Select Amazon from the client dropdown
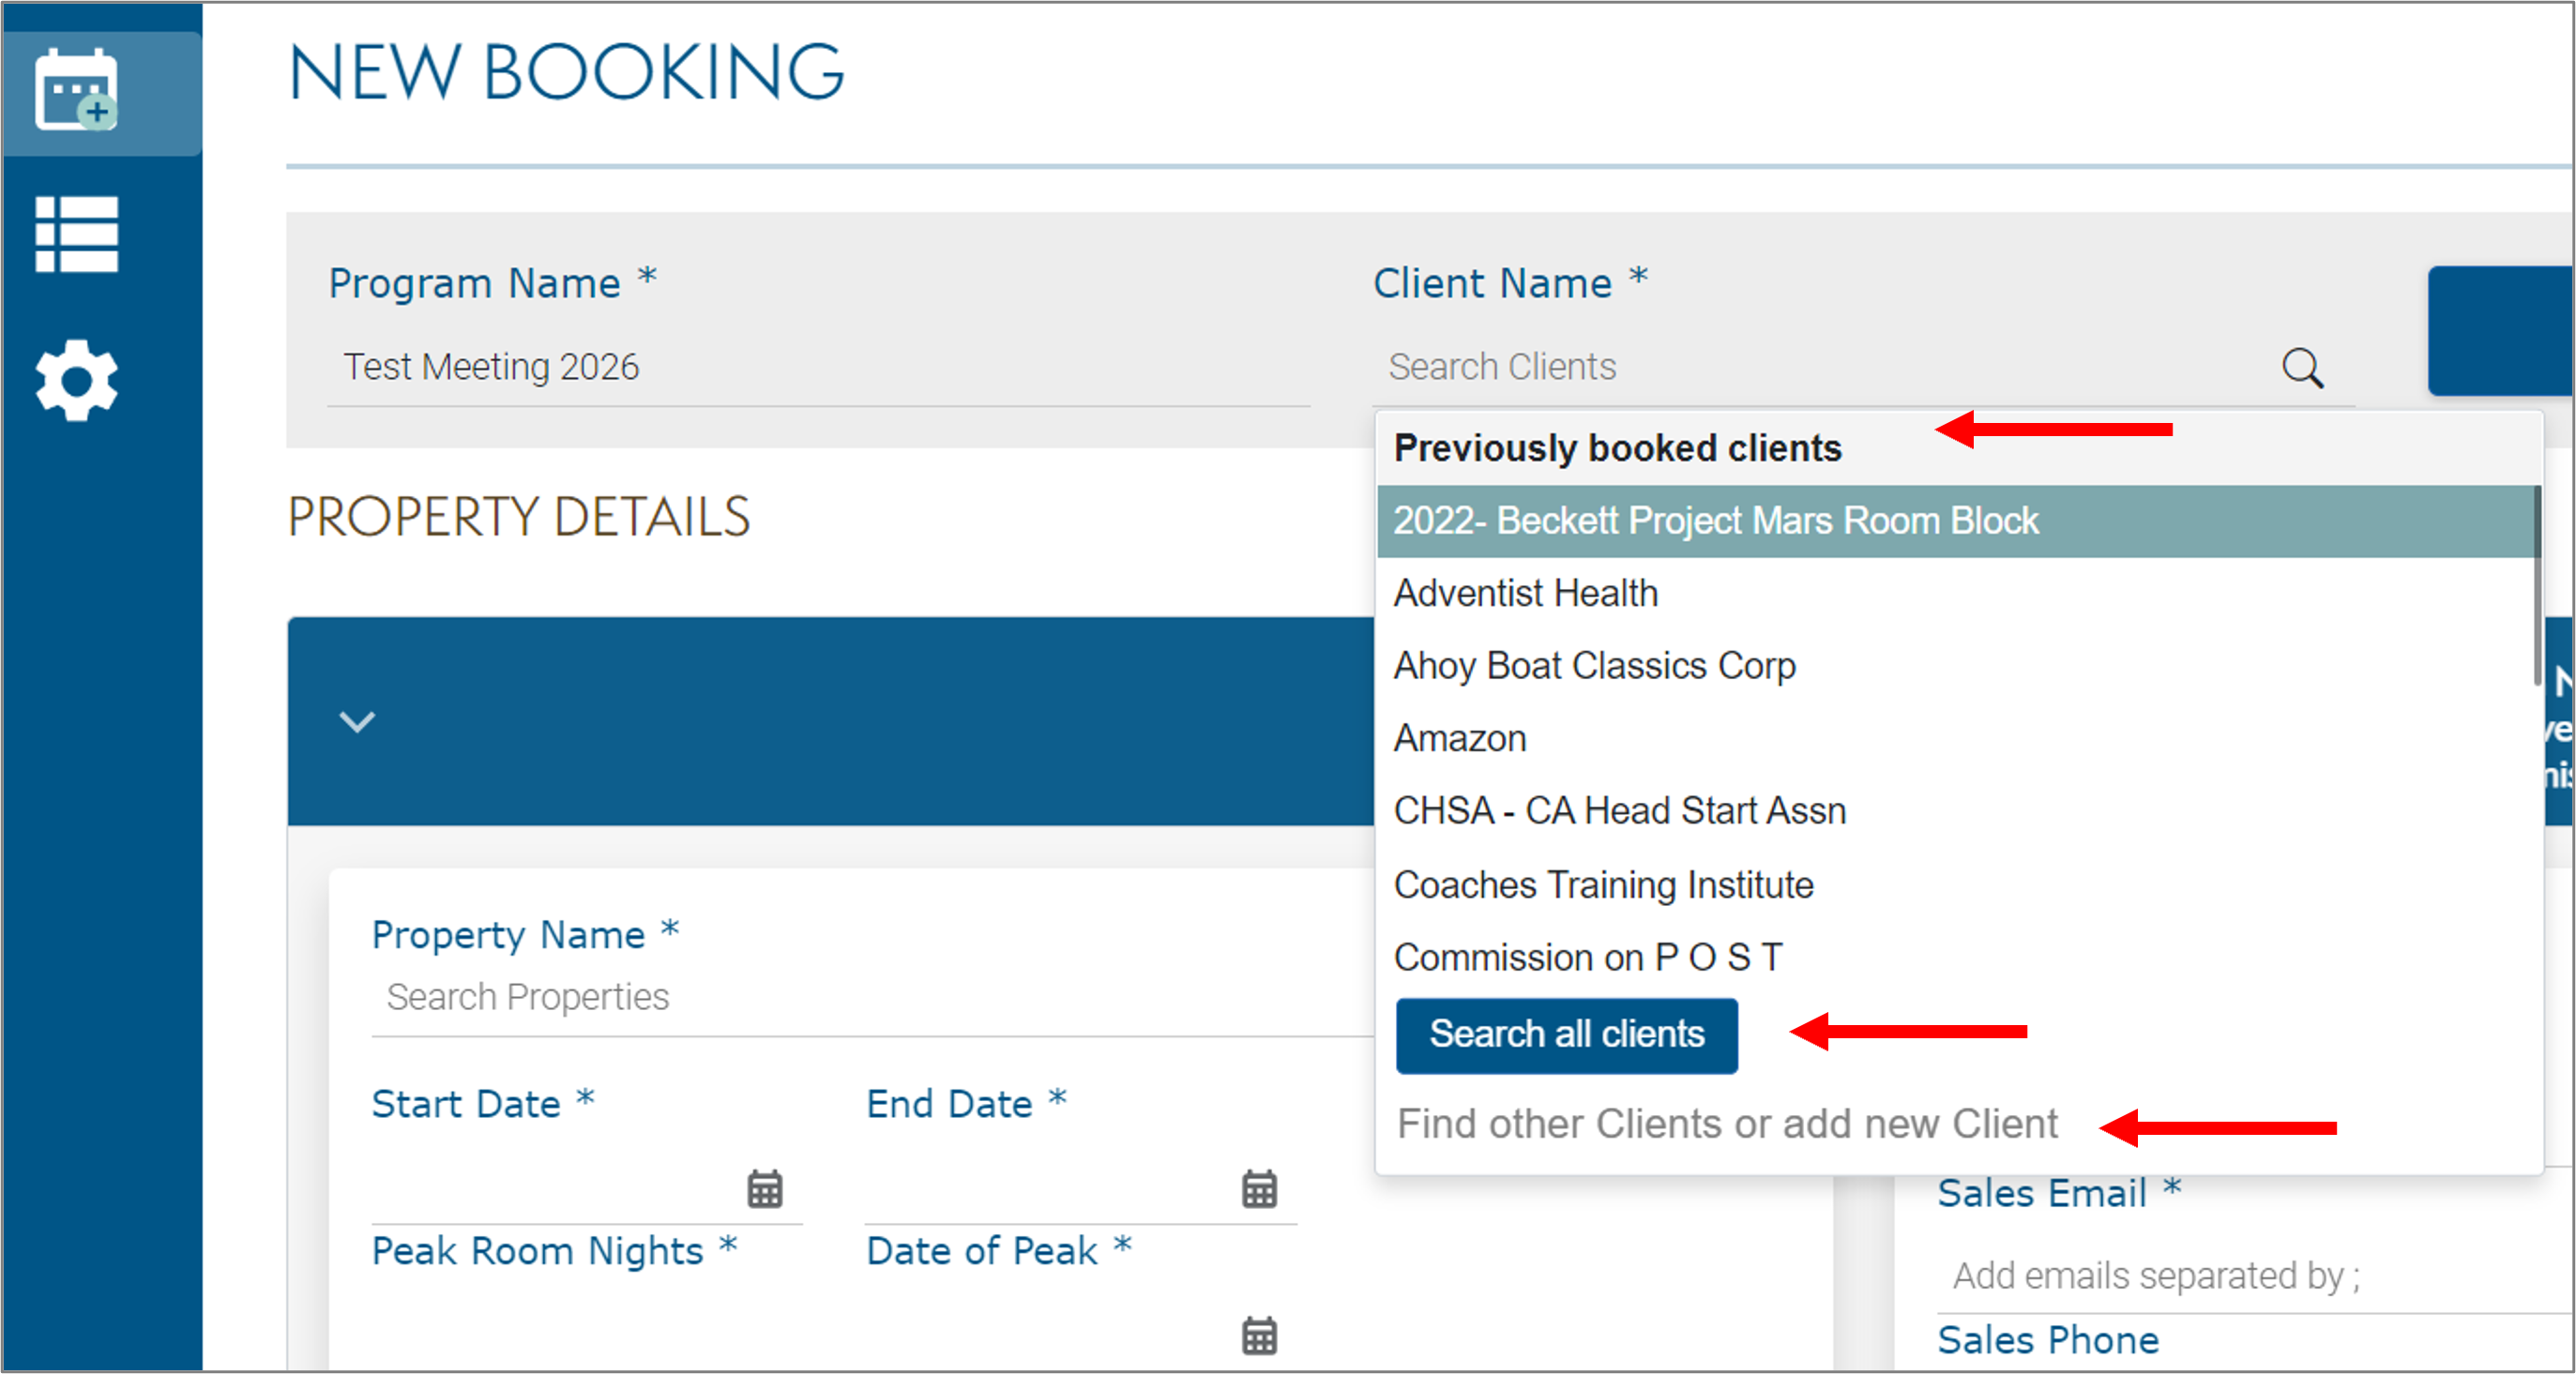Screen dimensions: 2576x1374 coord(1459,738)
